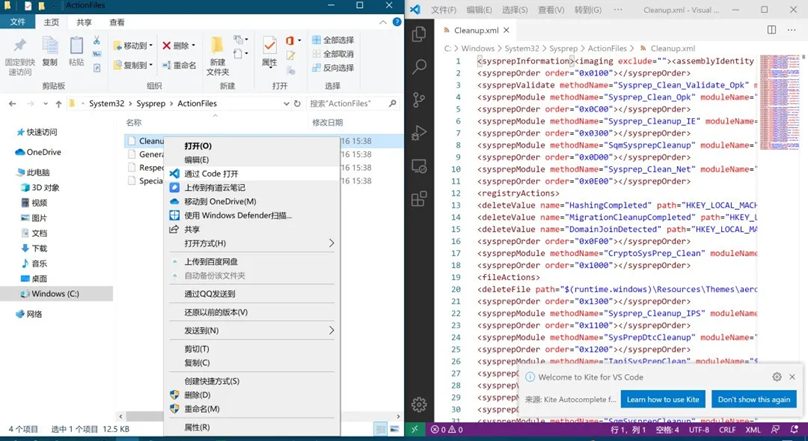Click CRLF line ending in status bar
The width and height of the screenshot is (808, 441).
coord(727,429)
